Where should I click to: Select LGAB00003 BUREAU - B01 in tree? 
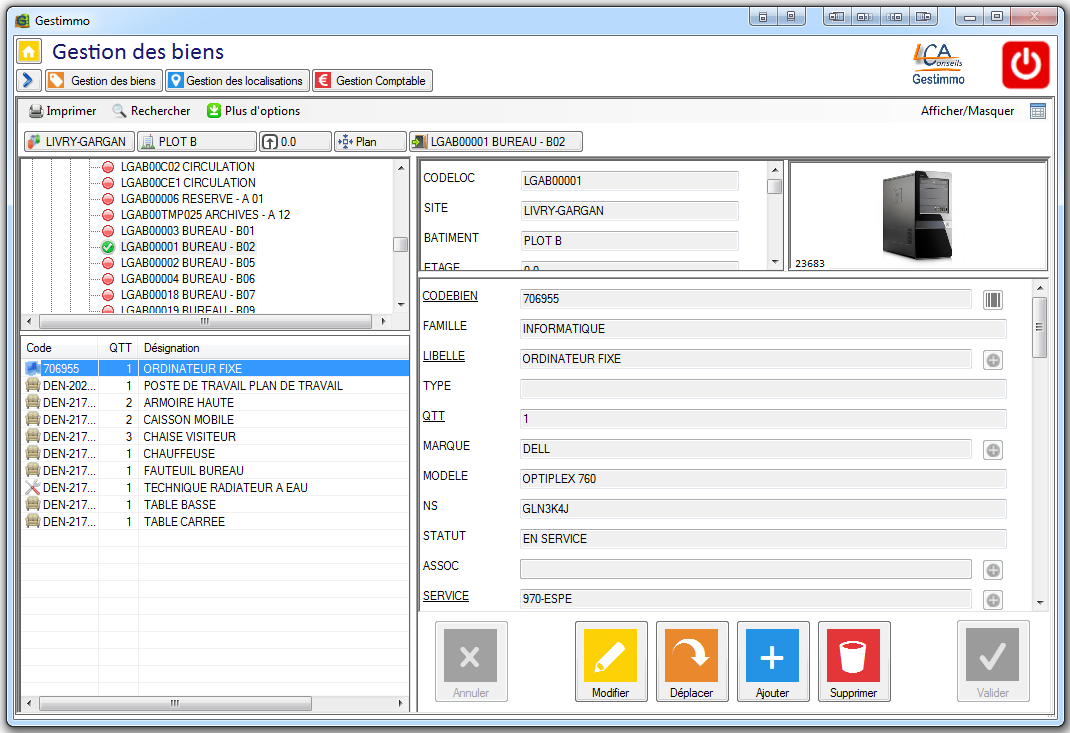coord(187,231)
